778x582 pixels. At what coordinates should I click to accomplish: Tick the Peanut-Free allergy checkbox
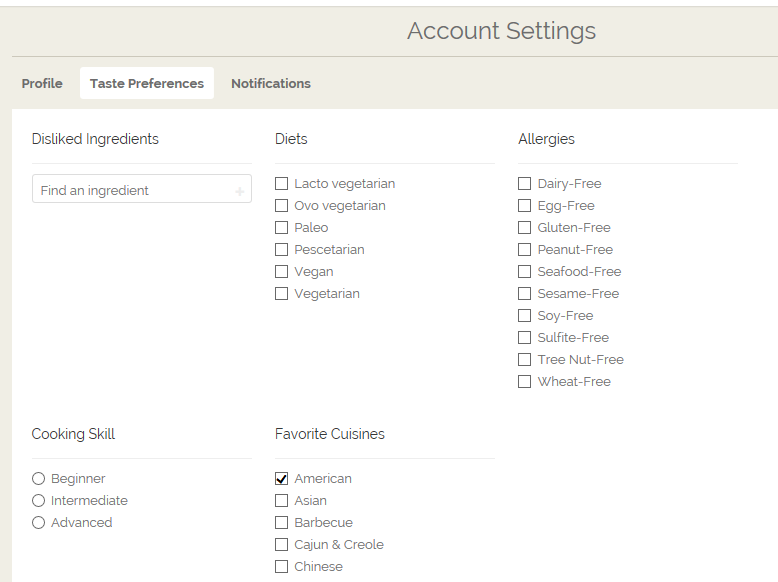point(525,250)
